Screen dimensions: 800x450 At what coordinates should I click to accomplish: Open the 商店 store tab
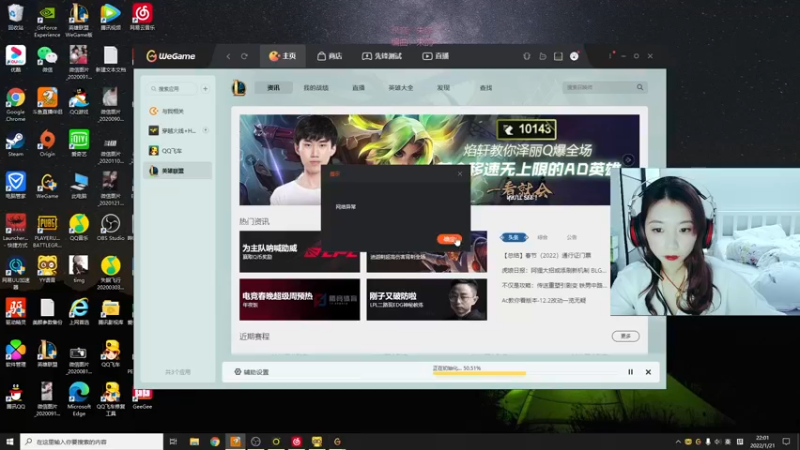[x=330, y=56]
